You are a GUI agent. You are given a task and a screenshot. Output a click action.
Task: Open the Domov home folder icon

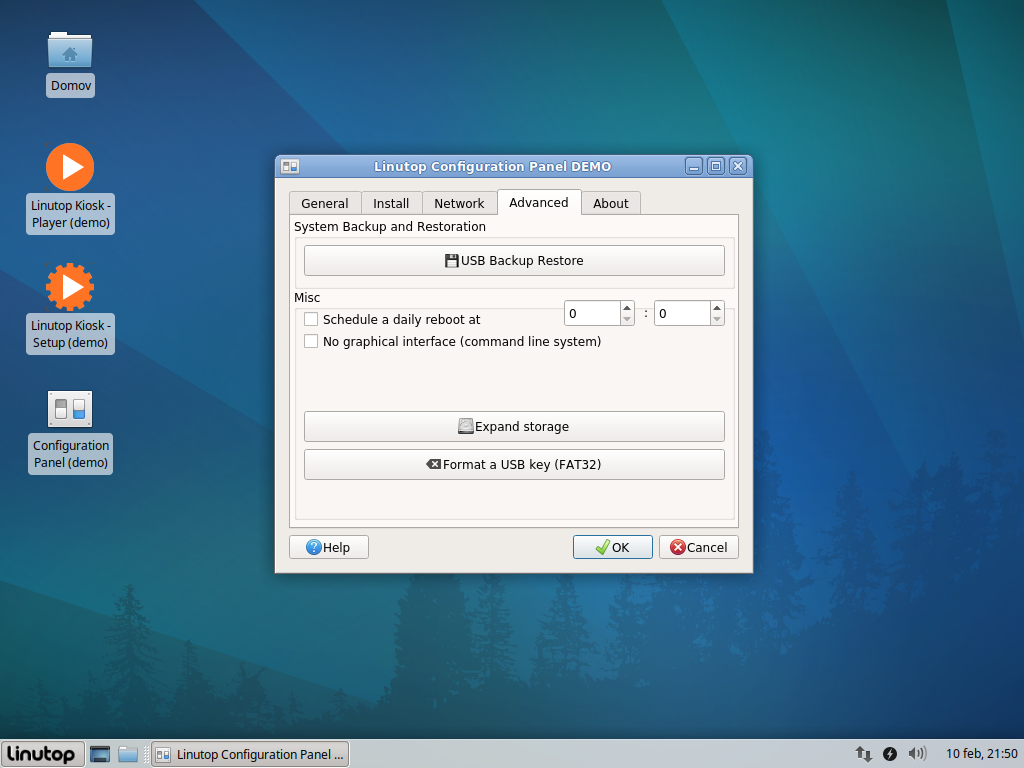70,50
